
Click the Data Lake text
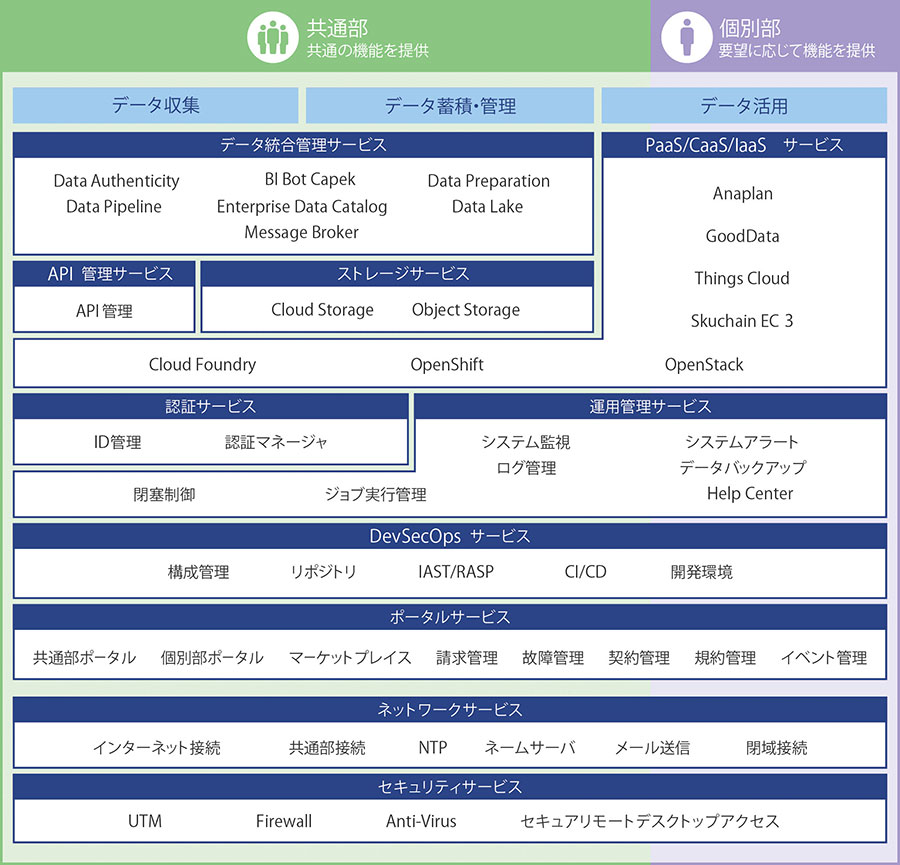(x=487, y=207)
